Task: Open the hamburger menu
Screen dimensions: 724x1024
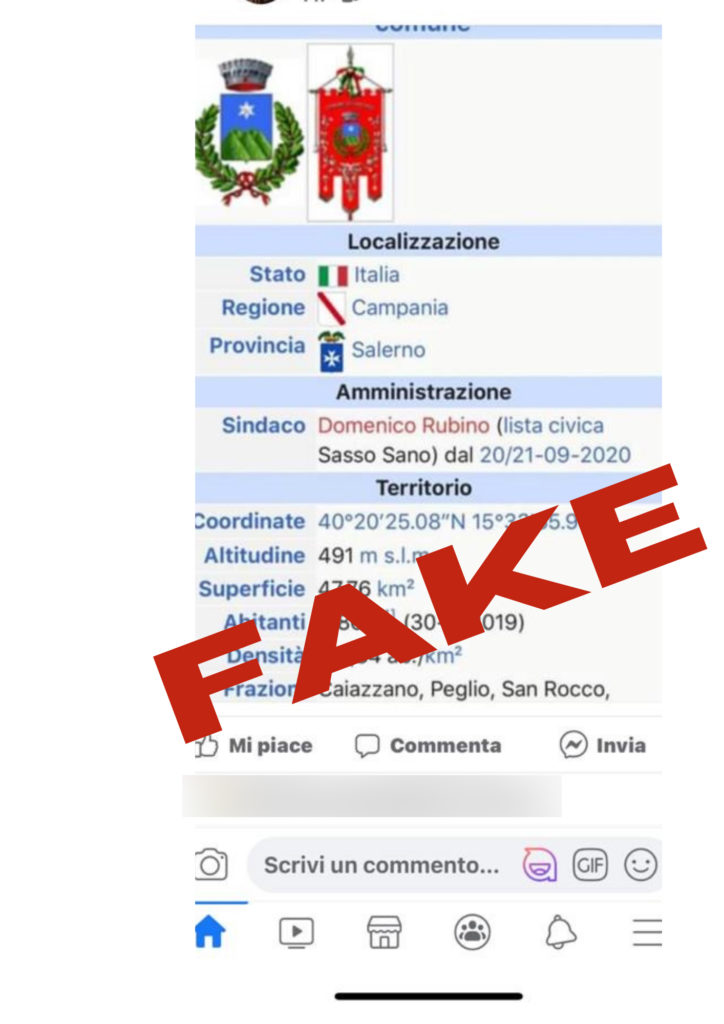Action: point(647,932)
